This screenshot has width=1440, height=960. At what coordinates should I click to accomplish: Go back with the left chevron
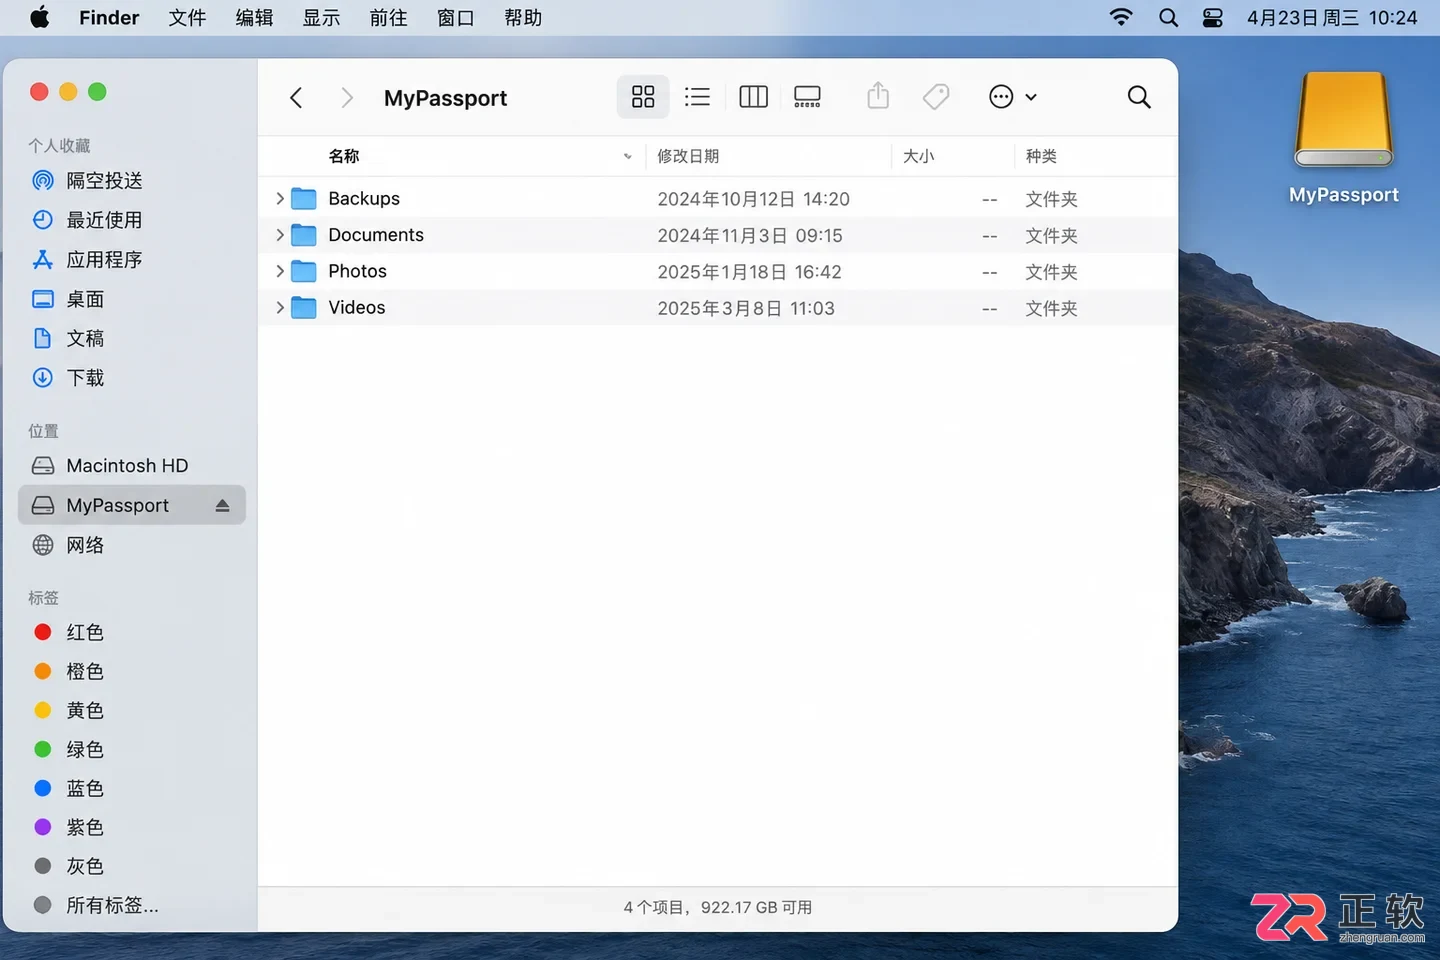[x=296, y=97]
